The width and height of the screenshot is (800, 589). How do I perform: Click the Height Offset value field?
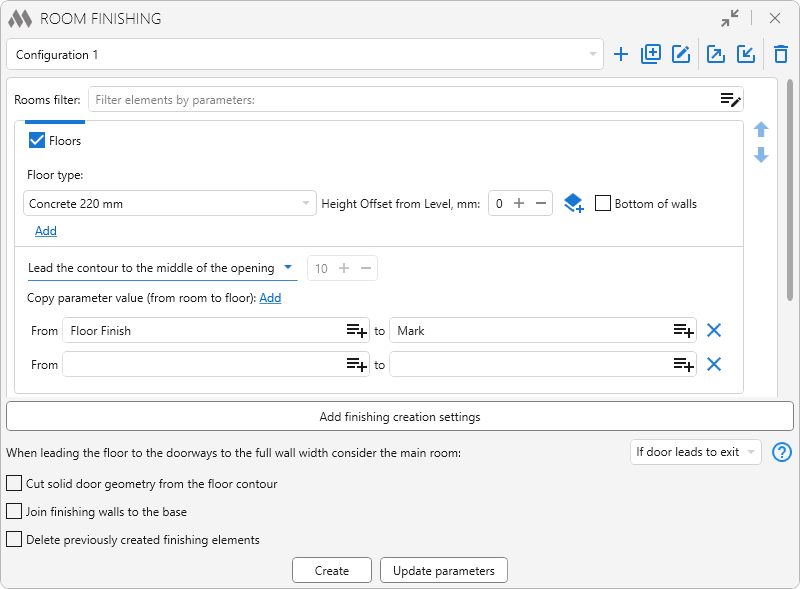(x=499, y=203)
